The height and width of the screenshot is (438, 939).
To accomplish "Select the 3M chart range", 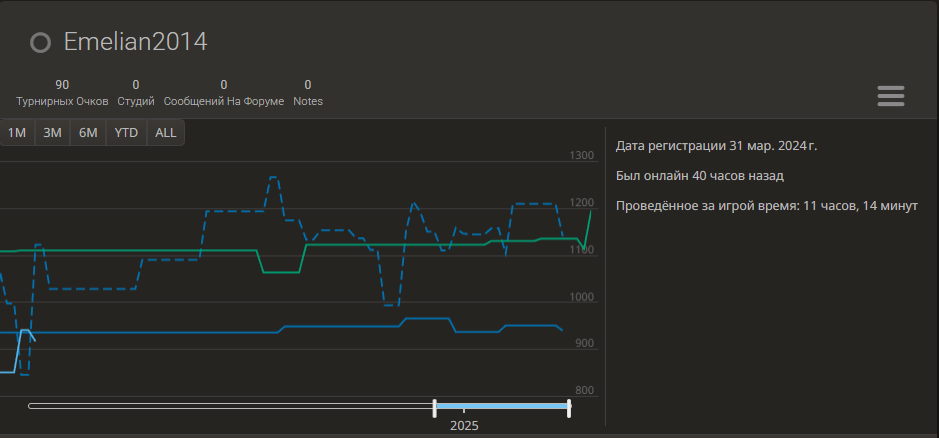I will click(x=52, y=132).
